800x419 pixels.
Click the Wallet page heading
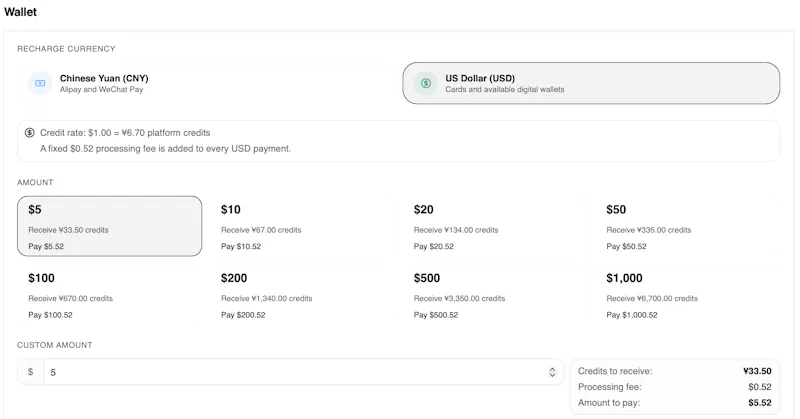[20, 12]
